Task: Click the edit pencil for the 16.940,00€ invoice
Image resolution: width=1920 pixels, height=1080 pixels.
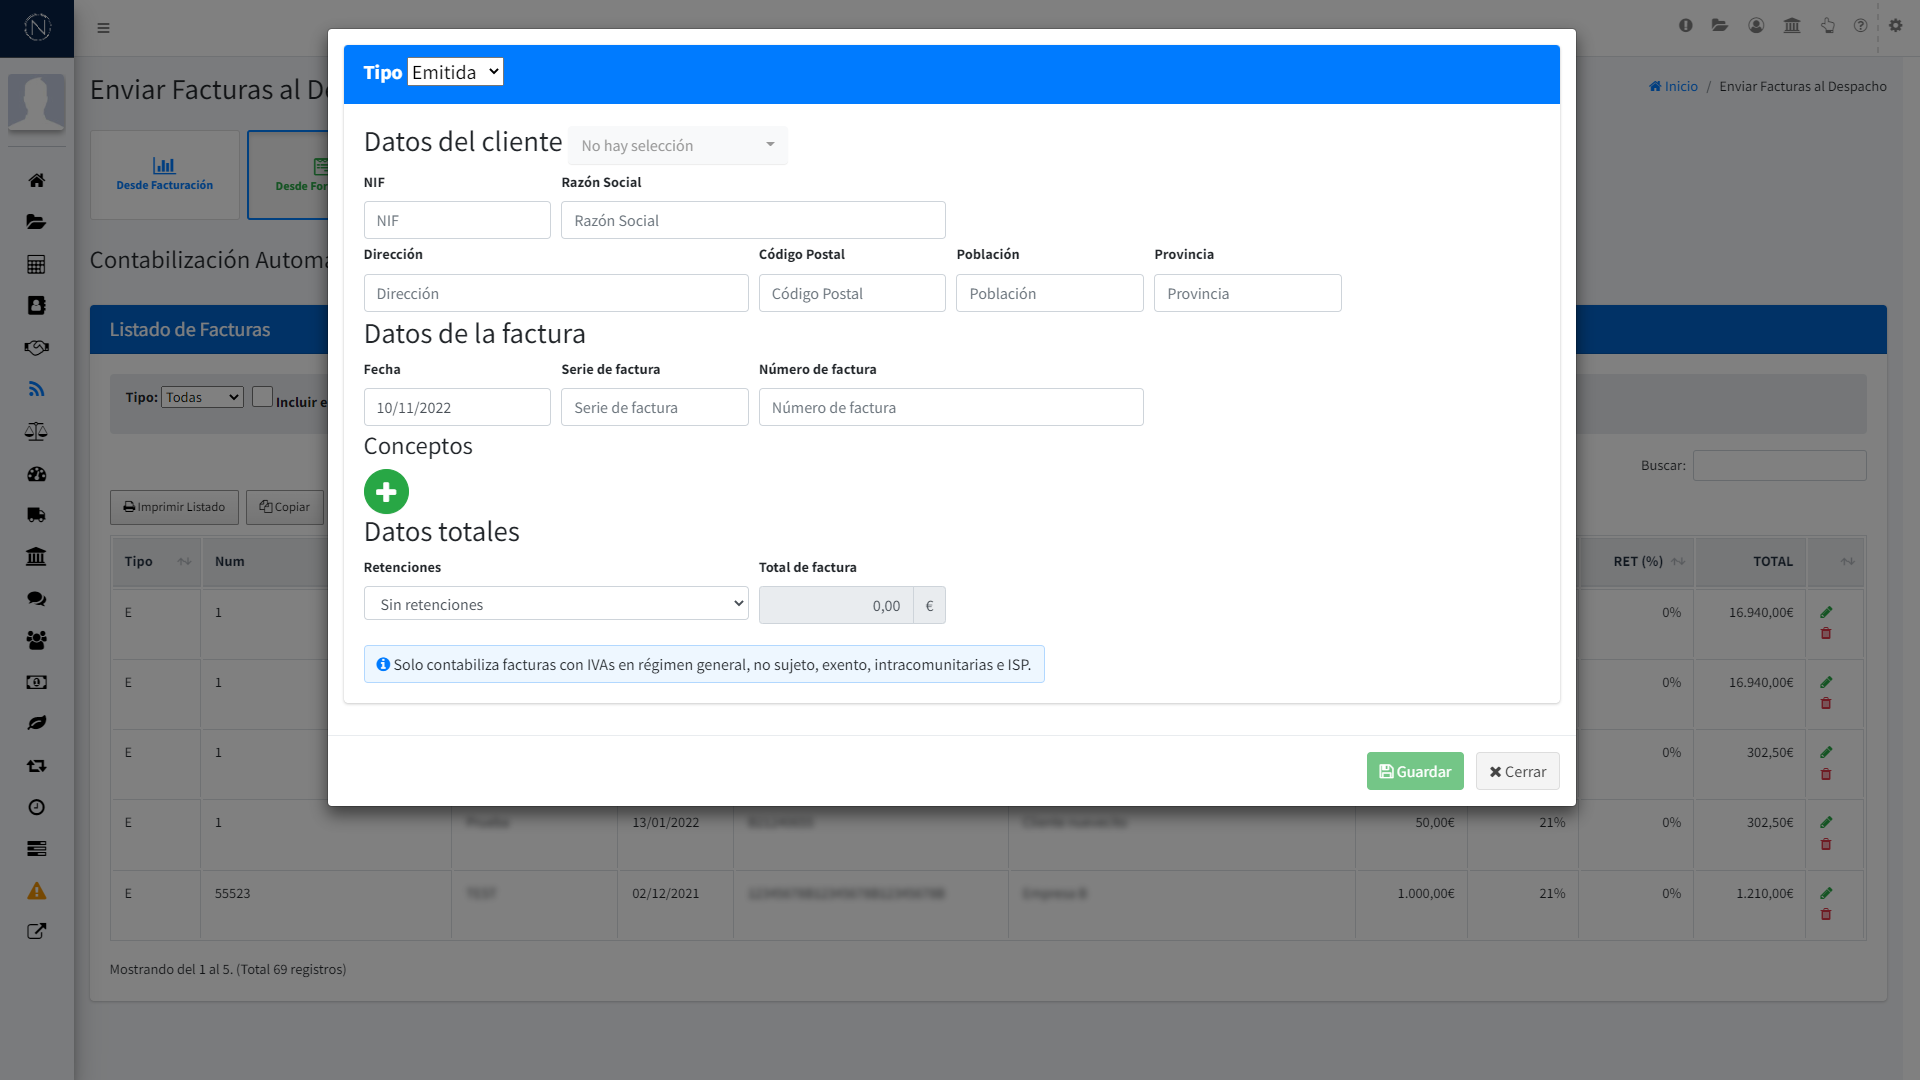Action: 1826,612
